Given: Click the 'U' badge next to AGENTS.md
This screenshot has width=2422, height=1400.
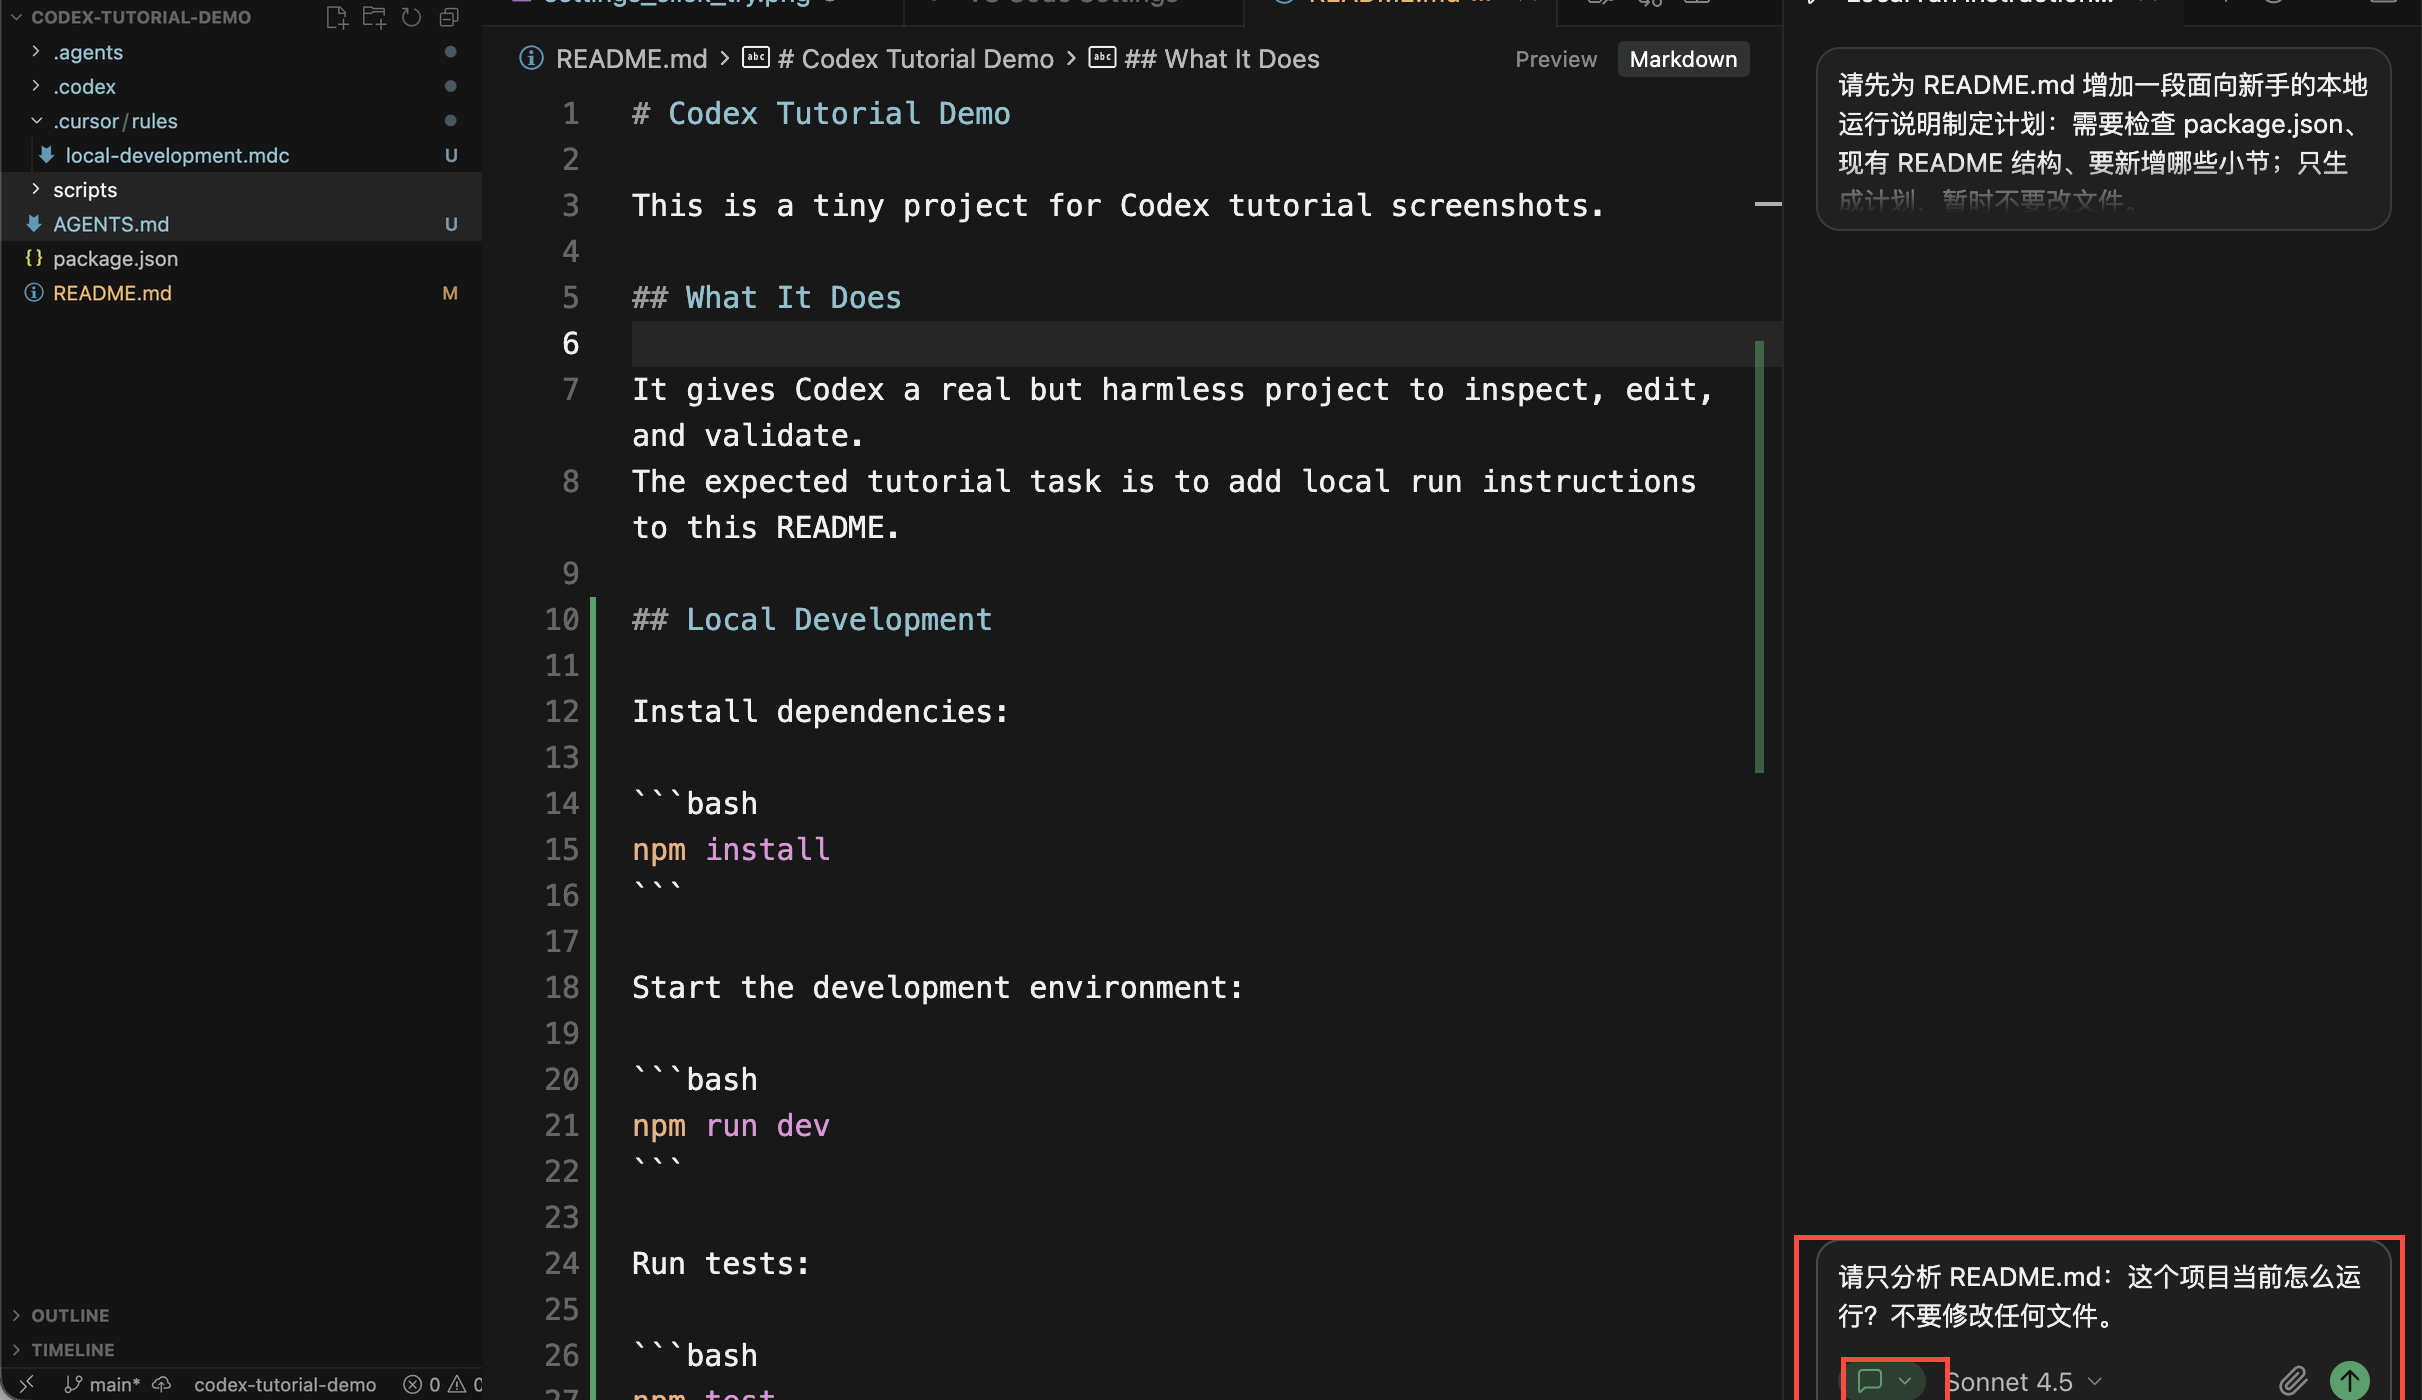Looking at the screenshot, I should 451,224.
